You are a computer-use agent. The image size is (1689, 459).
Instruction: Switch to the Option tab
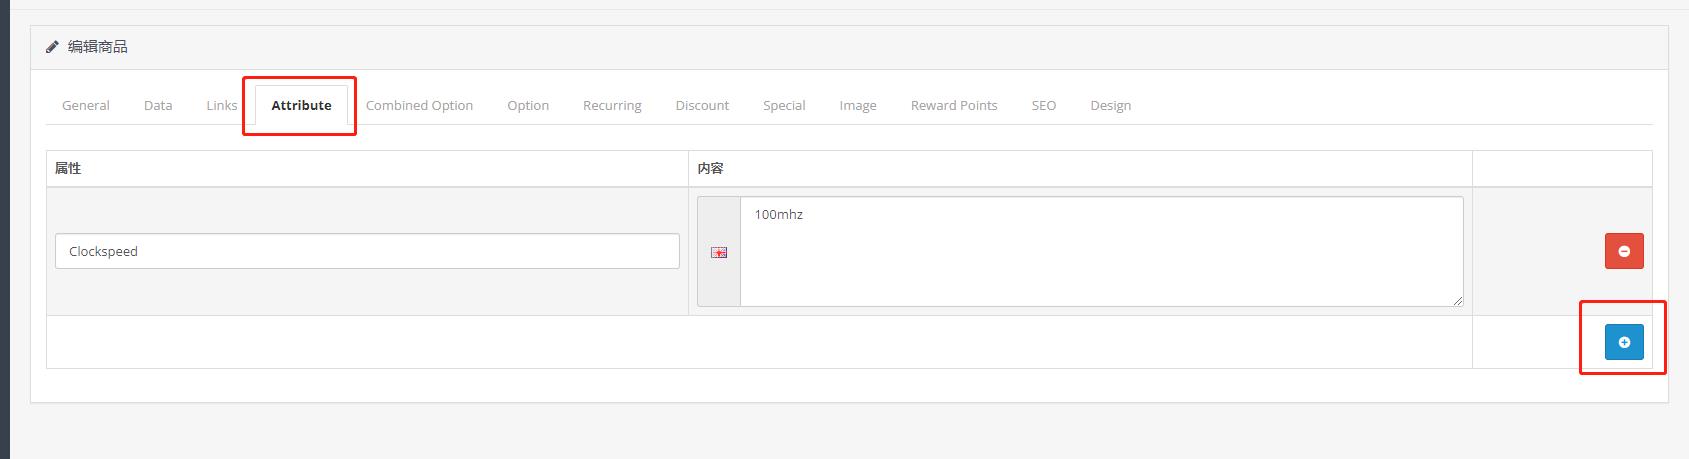(x=528, y=105)
